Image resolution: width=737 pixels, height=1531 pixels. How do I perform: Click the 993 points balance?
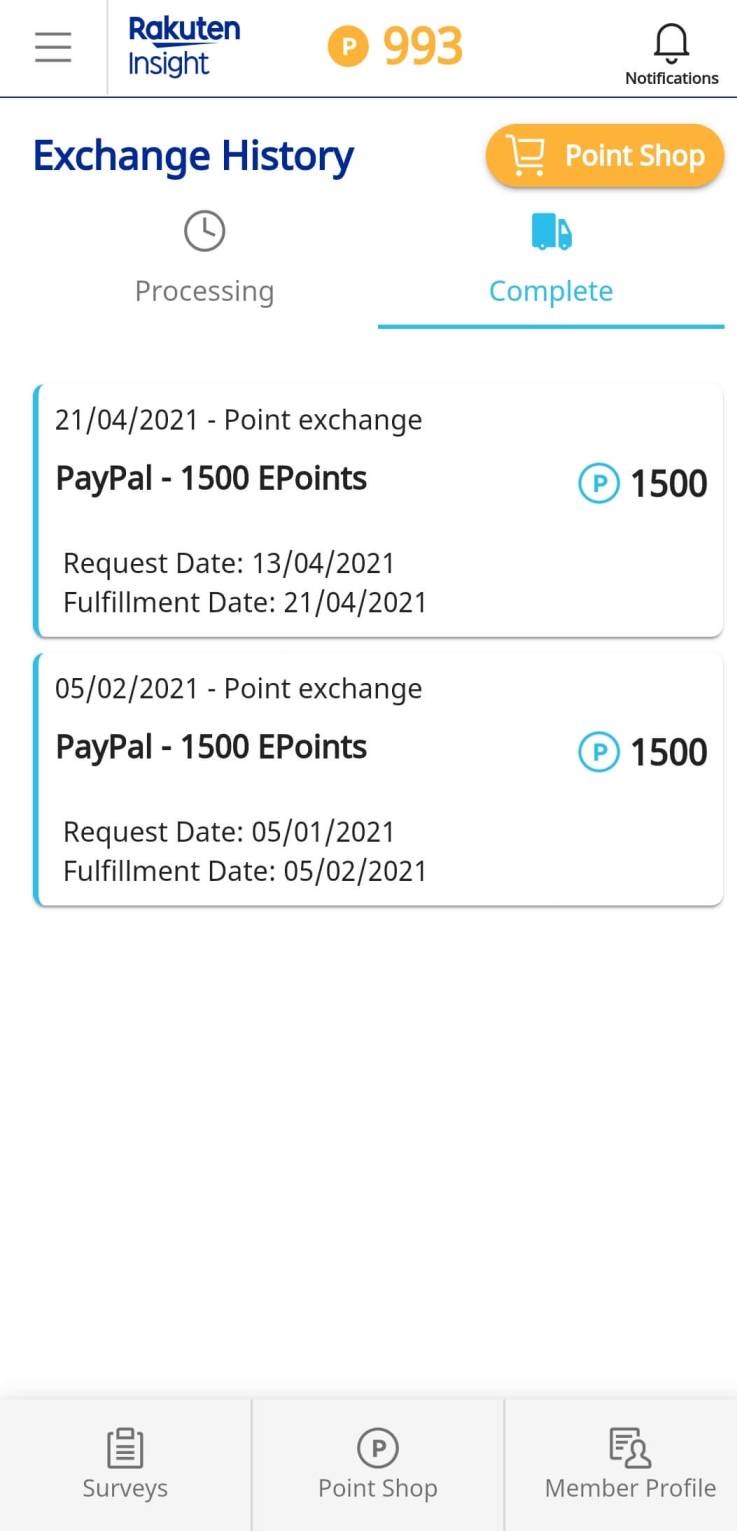422,47
